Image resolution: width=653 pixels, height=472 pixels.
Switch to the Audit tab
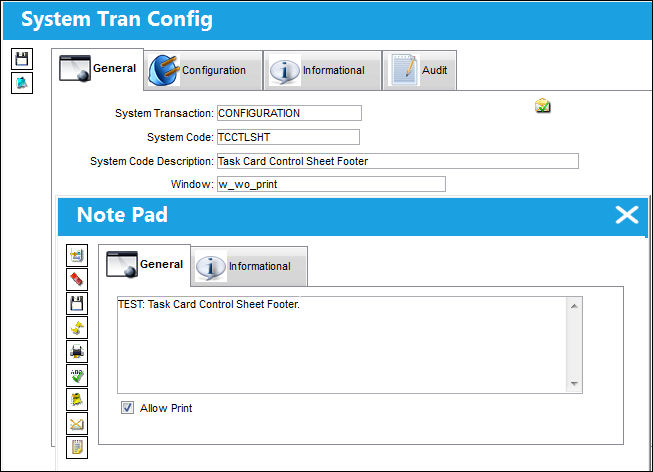(x=419, y=70)
